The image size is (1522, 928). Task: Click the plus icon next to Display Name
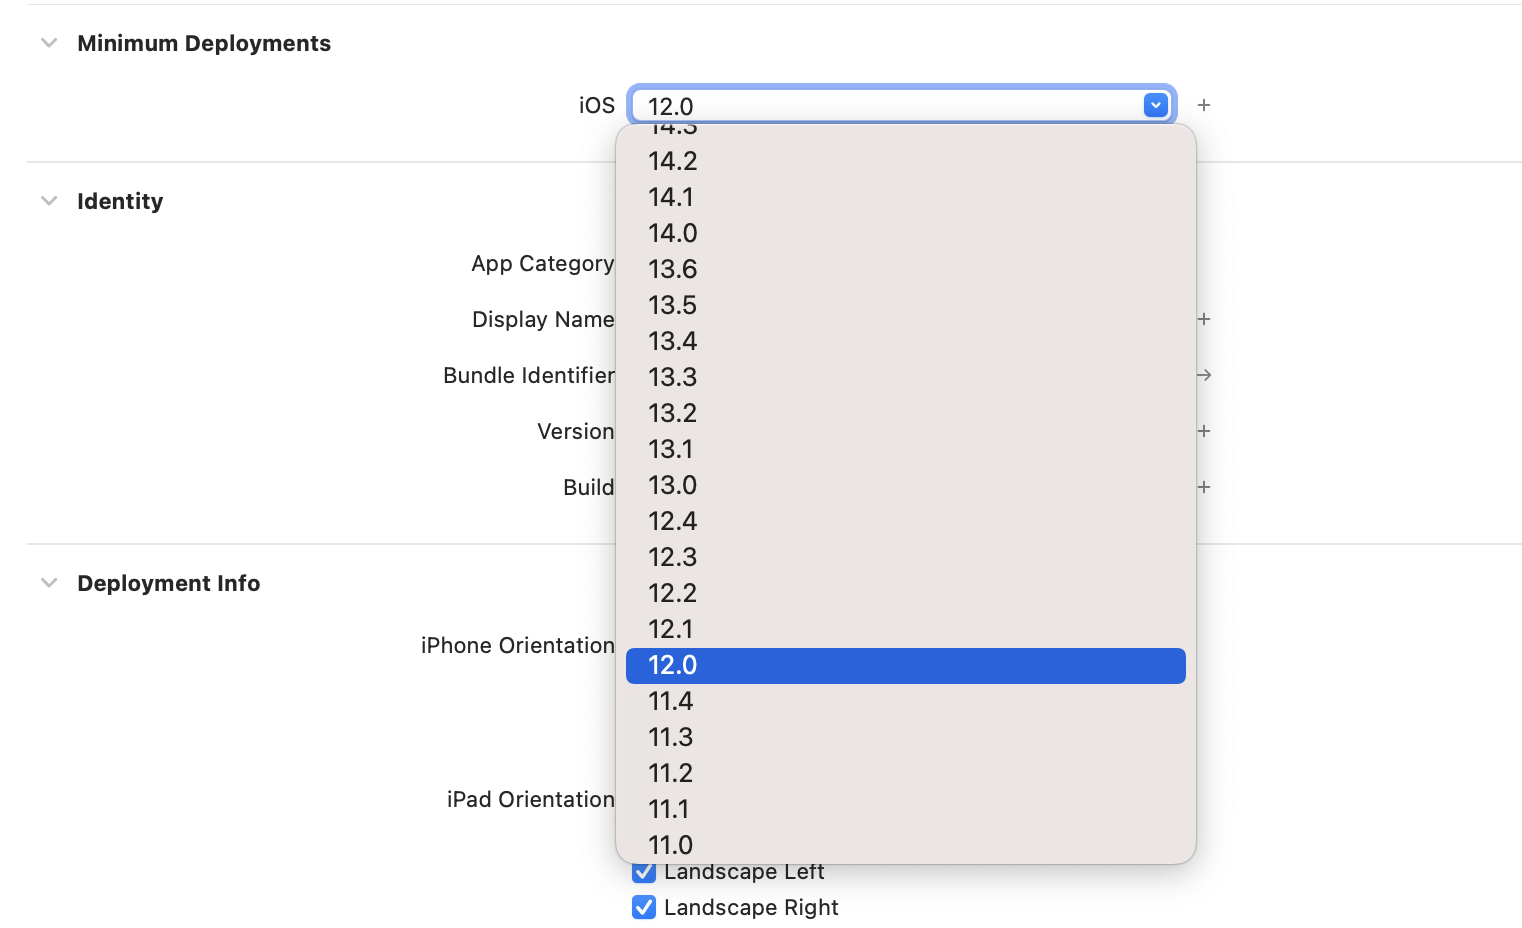(1204, 319)
